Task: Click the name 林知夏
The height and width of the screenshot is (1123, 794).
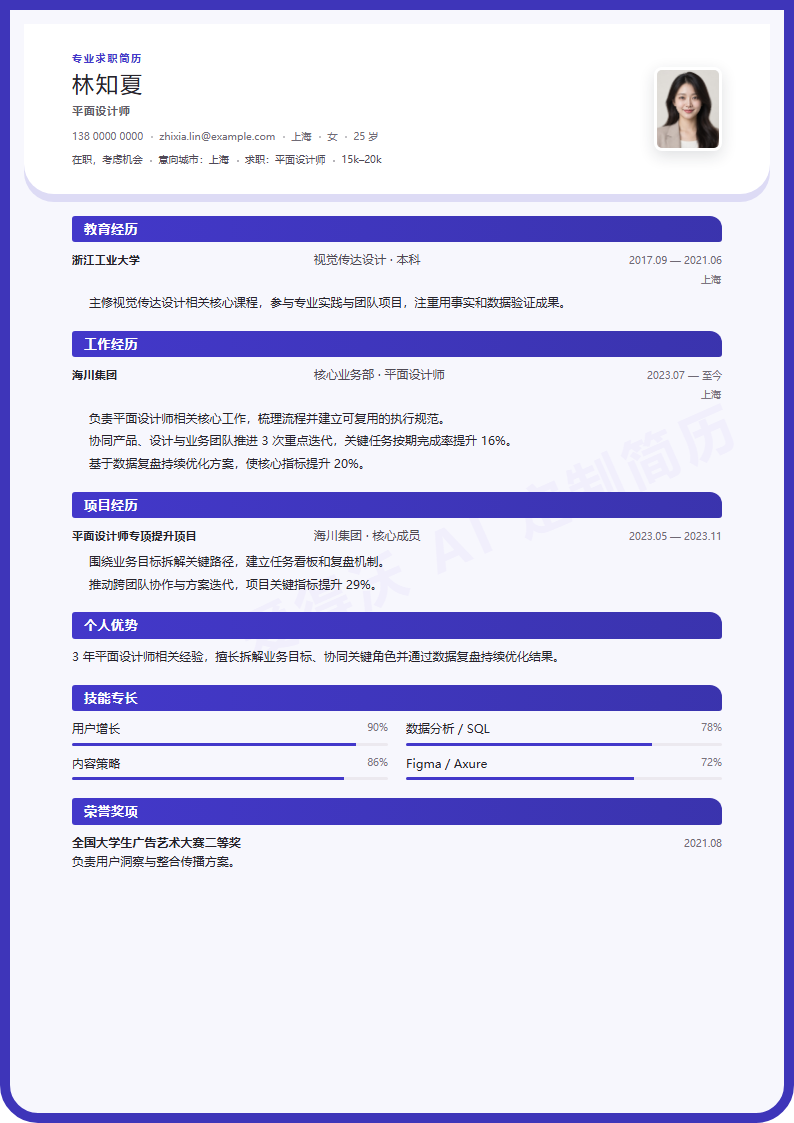Action: pyautogui.click(x=107, y=85)
